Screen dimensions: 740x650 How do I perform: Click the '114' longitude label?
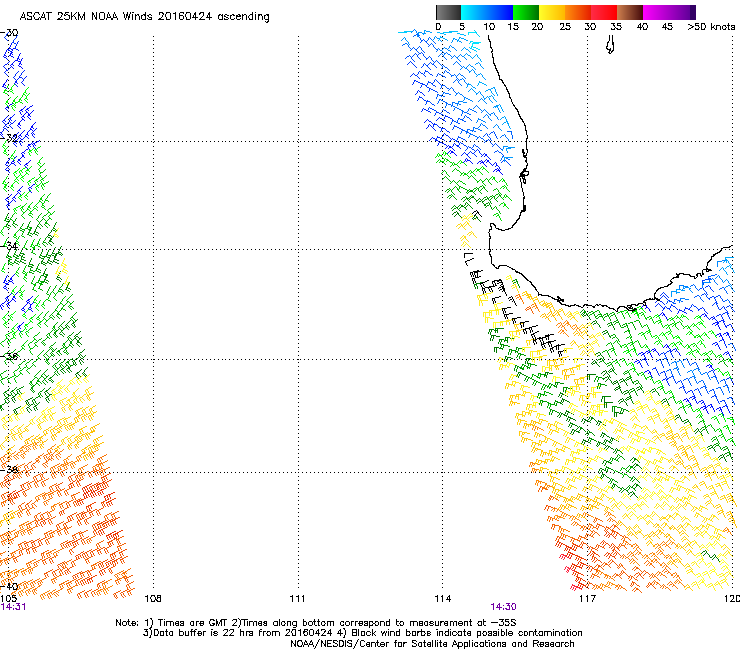pyautogui.click(x=443, y=599)
